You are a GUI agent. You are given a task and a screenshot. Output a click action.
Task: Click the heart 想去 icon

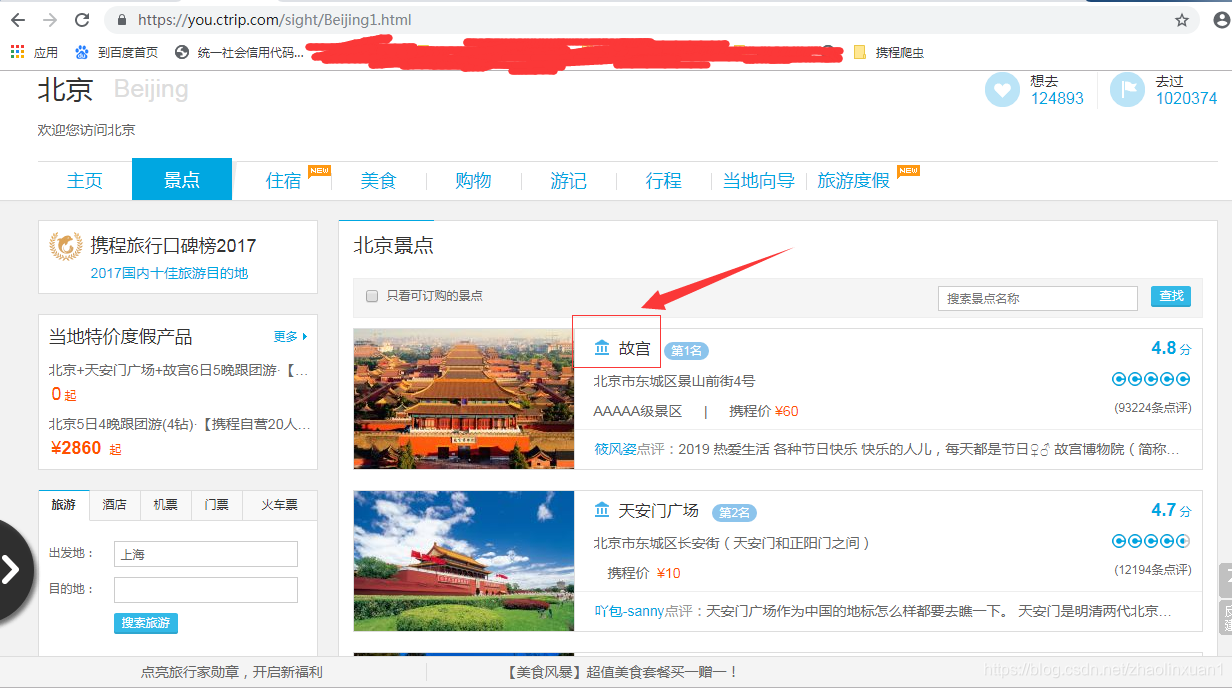tap(1002, 90)
